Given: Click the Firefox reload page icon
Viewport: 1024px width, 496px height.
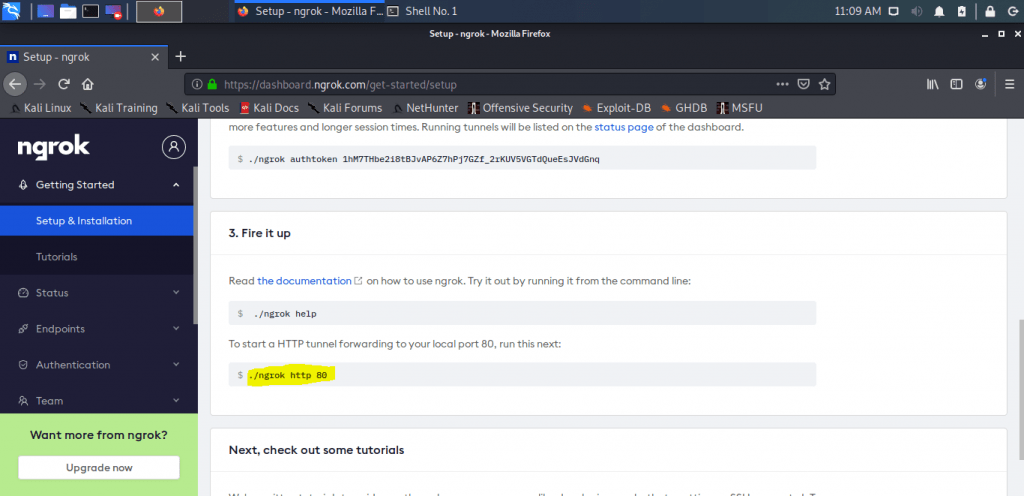Looking at the screenshot, I should (x=64, y=84).
